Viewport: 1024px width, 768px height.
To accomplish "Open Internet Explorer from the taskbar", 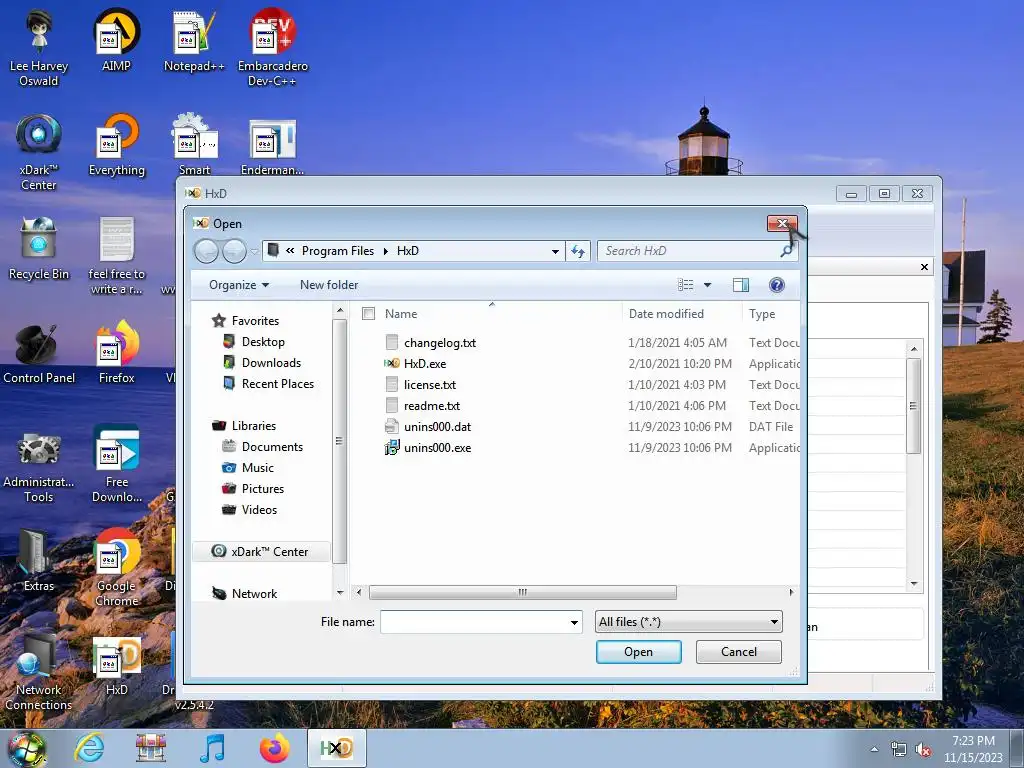I will click(x=89, y=748).
